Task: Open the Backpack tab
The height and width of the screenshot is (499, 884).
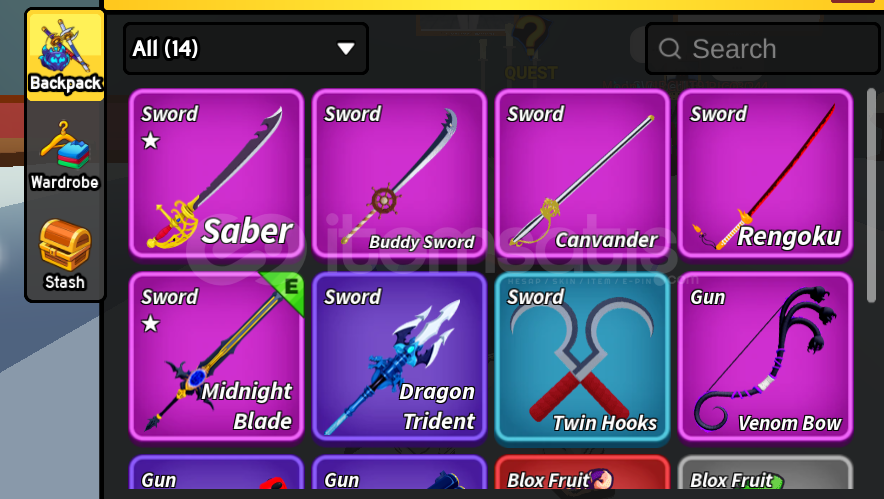Action: pyautogui.click(x=65, y=55)
